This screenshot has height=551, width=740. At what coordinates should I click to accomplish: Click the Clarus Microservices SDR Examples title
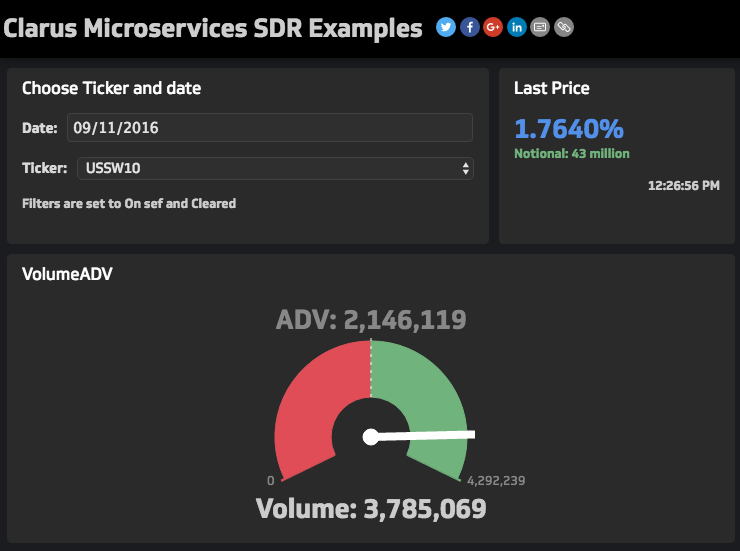[x=213, y=28]
